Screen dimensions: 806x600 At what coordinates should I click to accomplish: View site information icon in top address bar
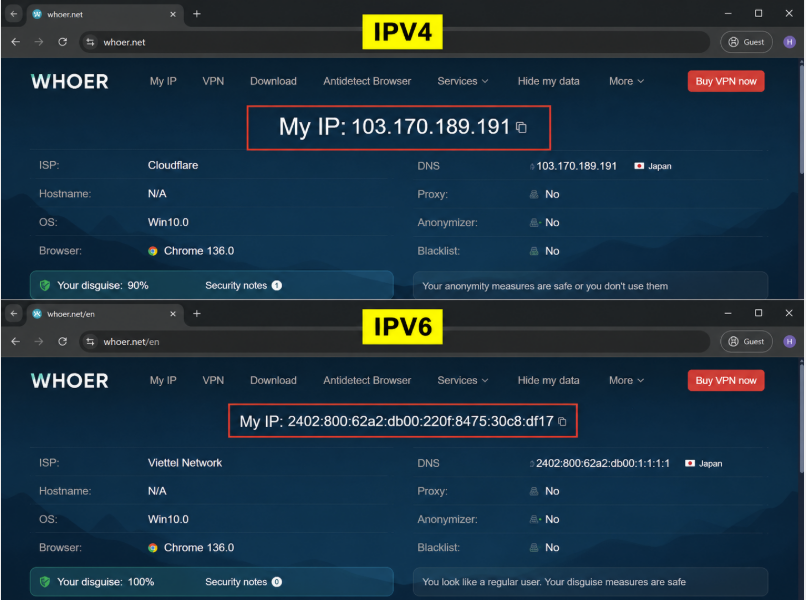[90, 42]
